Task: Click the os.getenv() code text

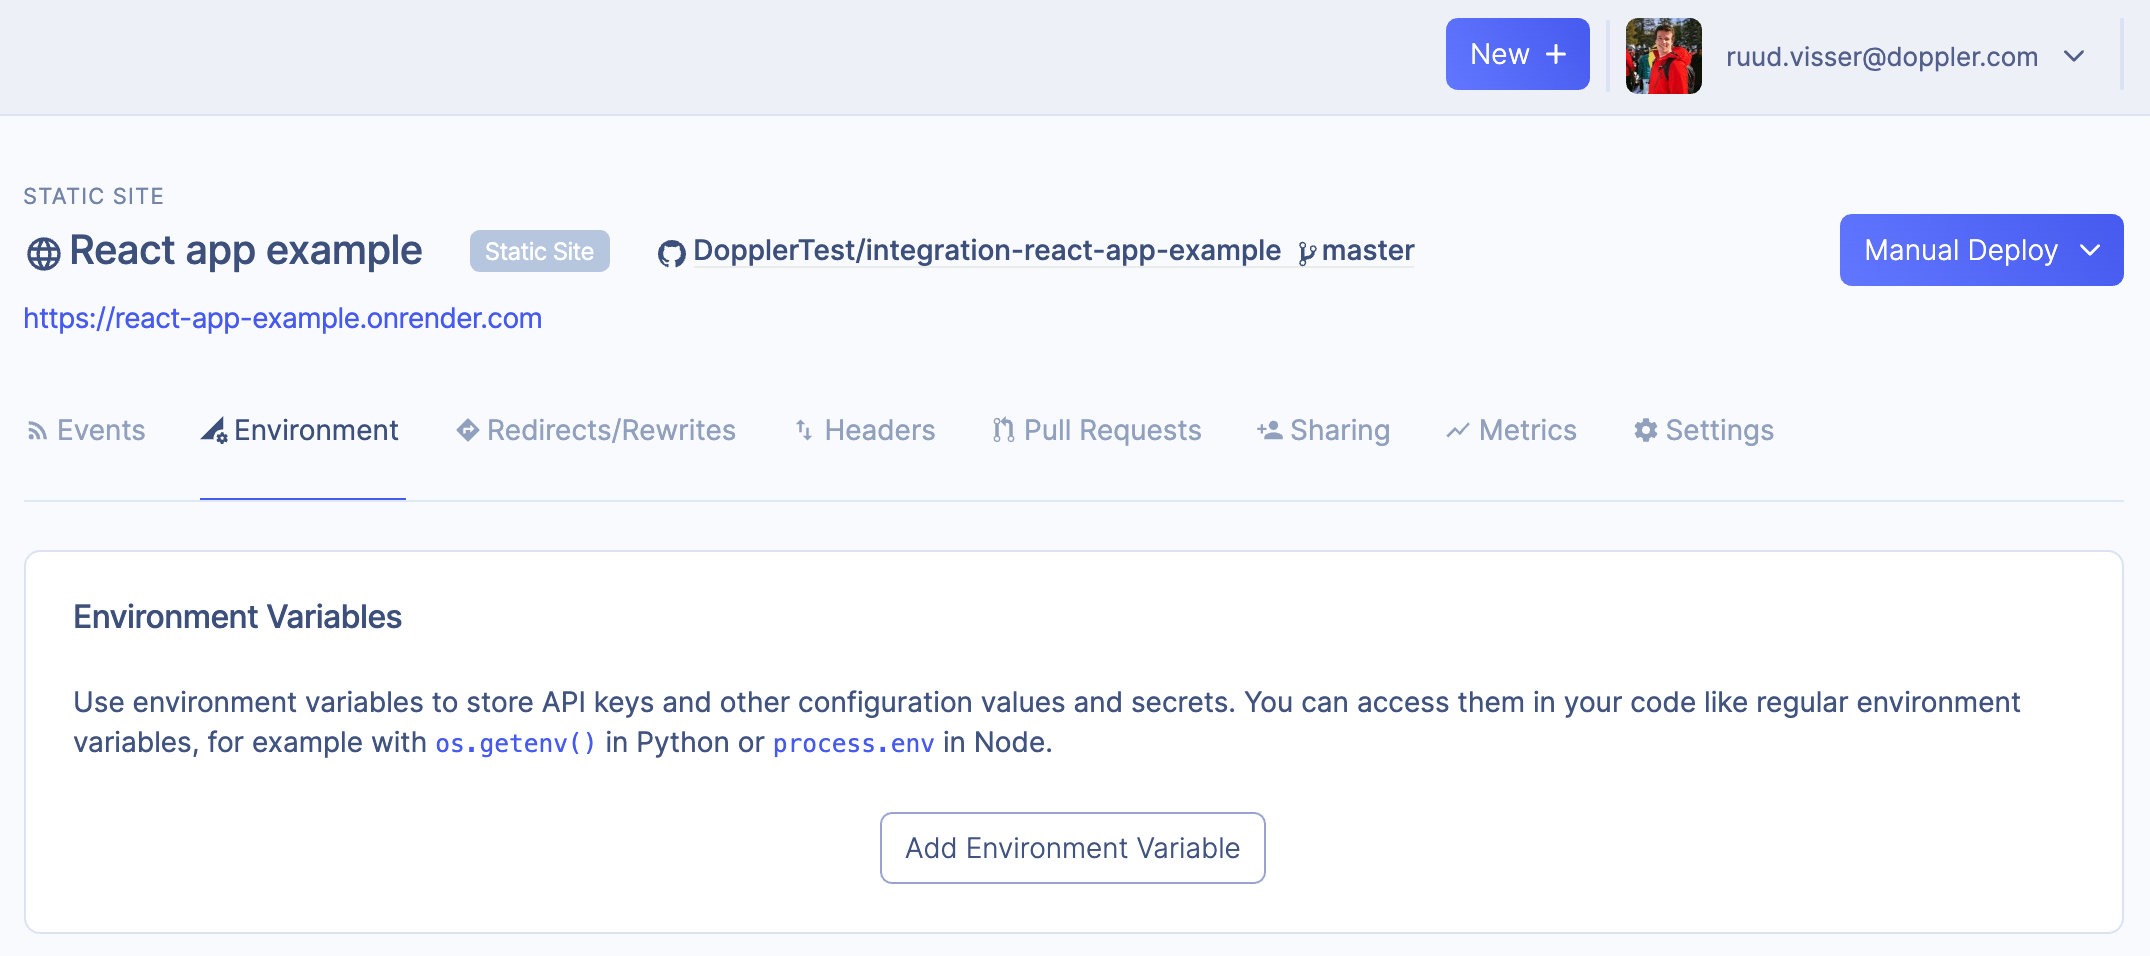Action: pos(516,744)
